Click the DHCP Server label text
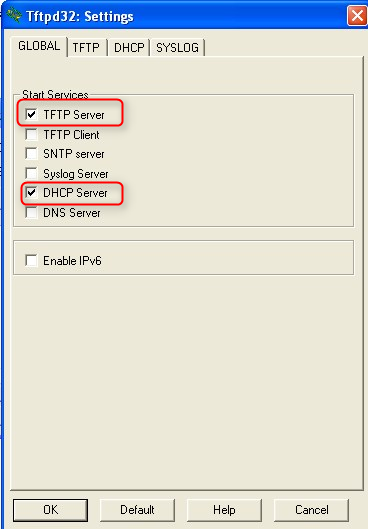The width and height of the screenshot is (368, 529). pos(75,193)
